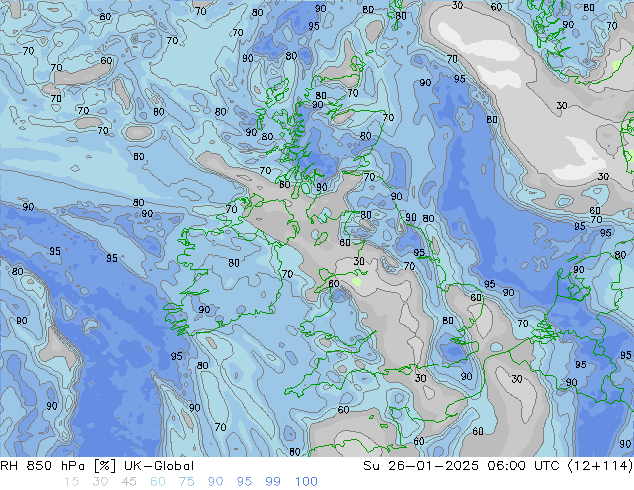Select the legend value 45
Screen dimensions: 634x490
pyautogui.click(x=129, y=482)
